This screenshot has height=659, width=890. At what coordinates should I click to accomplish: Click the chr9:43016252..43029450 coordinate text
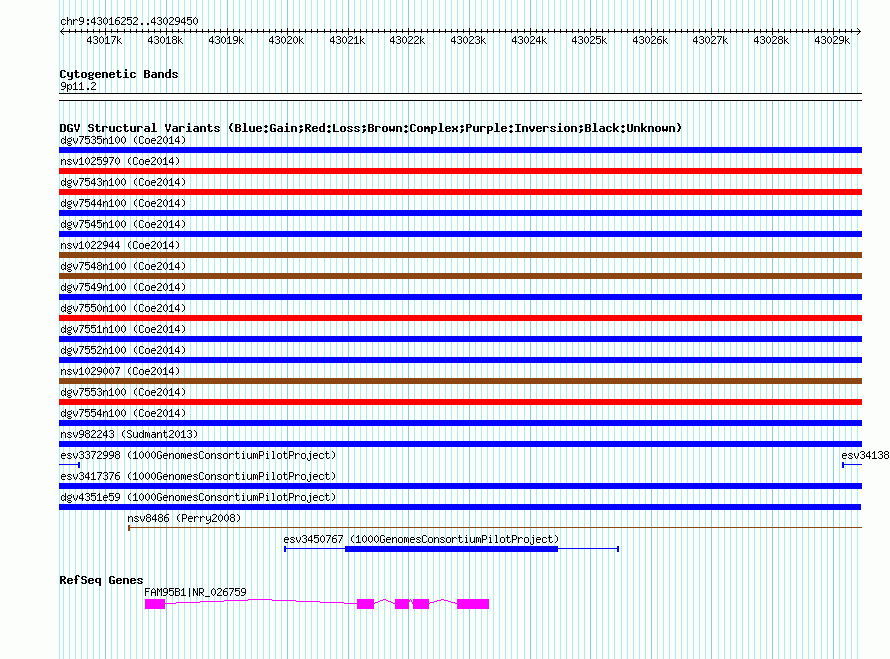[x=129, y=21]
